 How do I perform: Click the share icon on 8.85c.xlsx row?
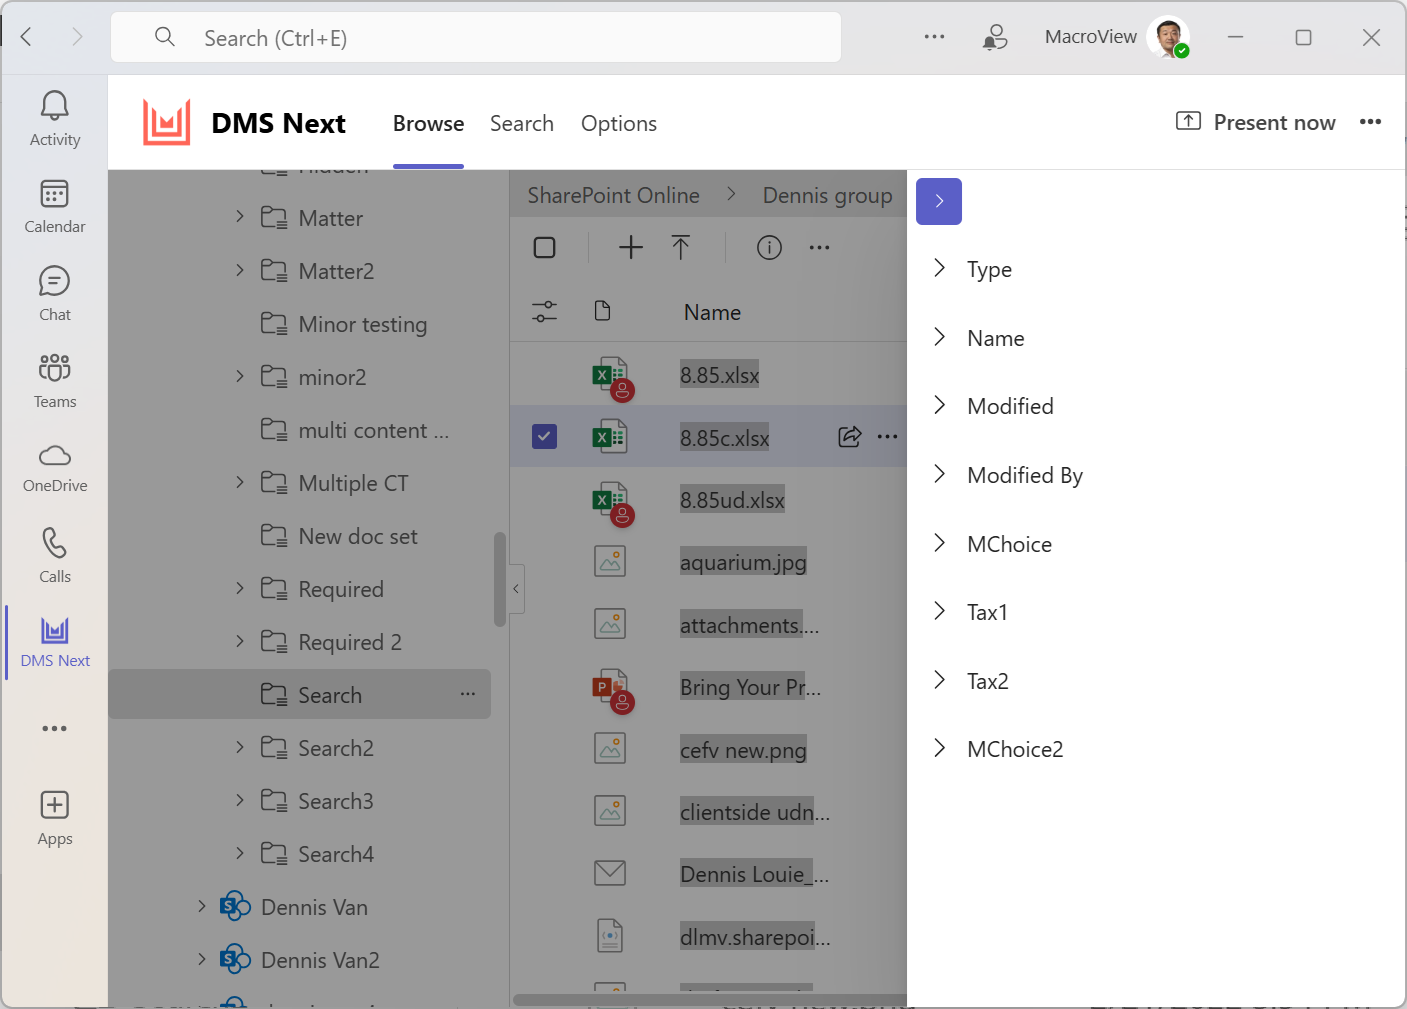coord(849,436)
